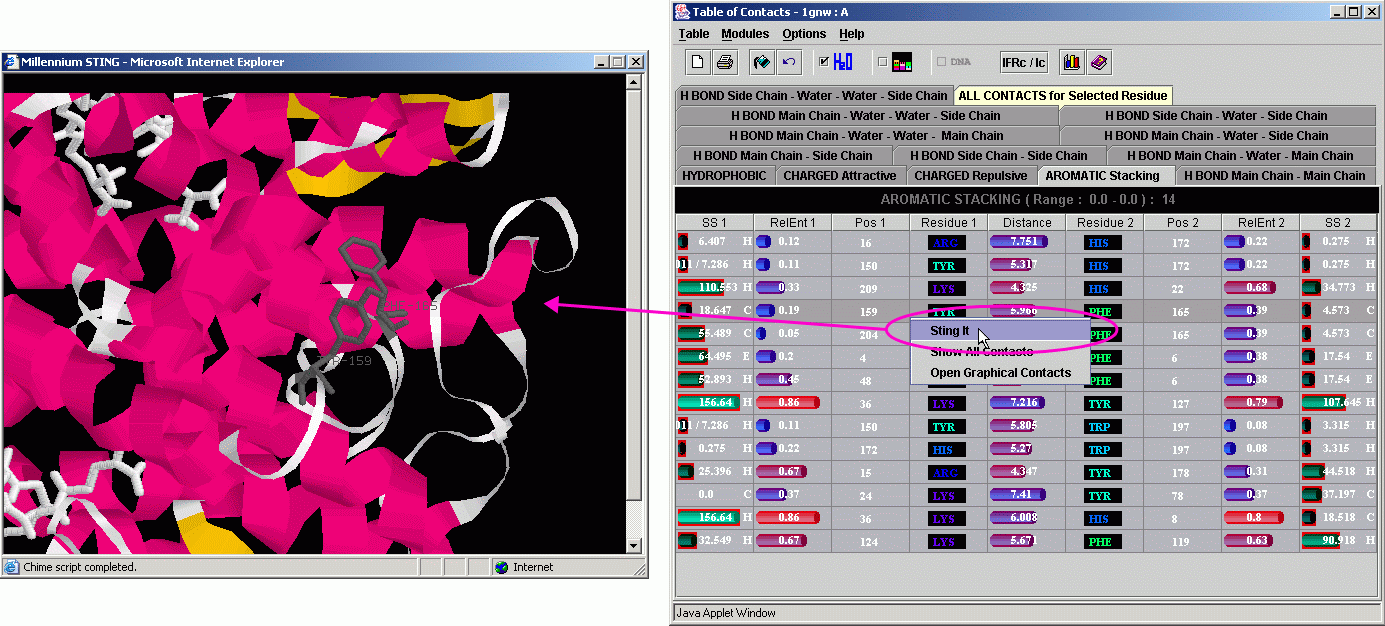Click the Pos 2 cell showing 127
The width and height of the screenshot is (1385, 626).
coord(1183,403)
